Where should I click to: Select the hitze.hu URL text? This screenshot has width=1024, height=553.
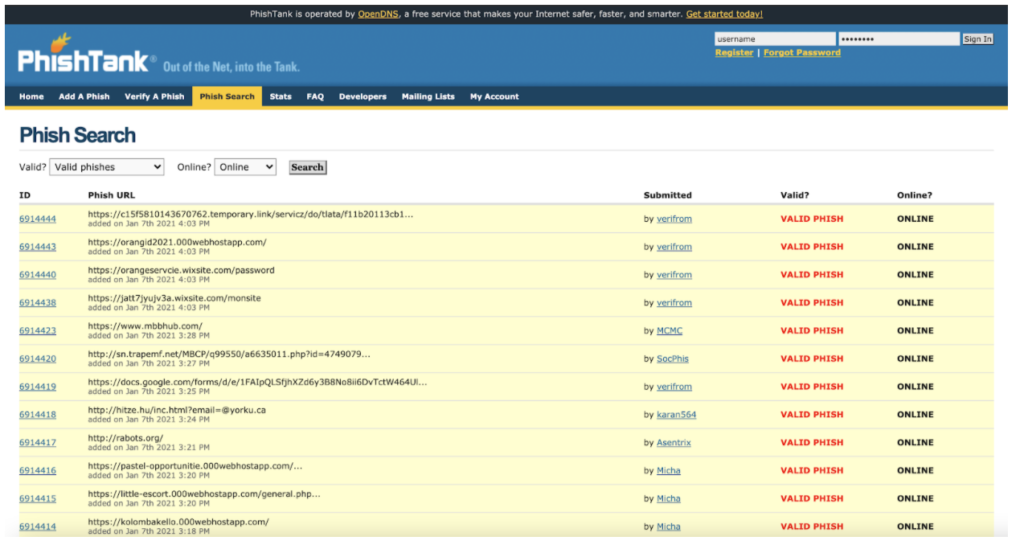pyautogui.click(x=176, y=411)
